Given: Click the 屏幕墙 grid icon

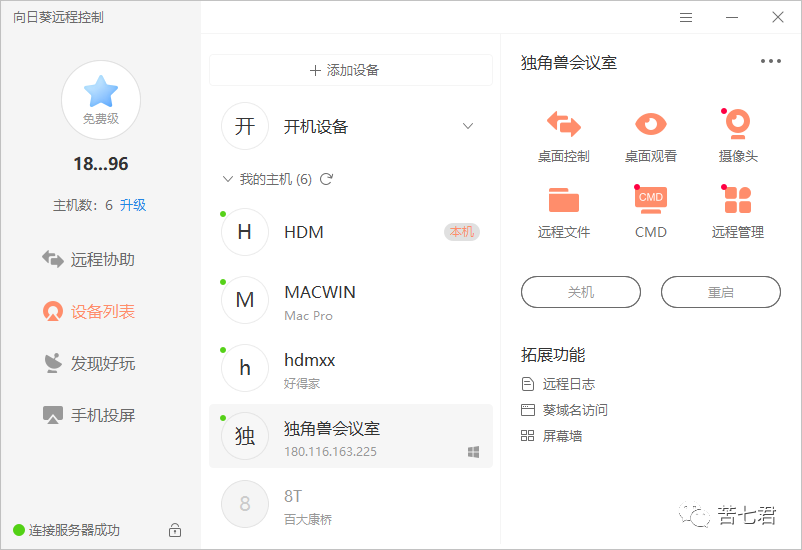Looking at the screenshot, I should (527, 436).
